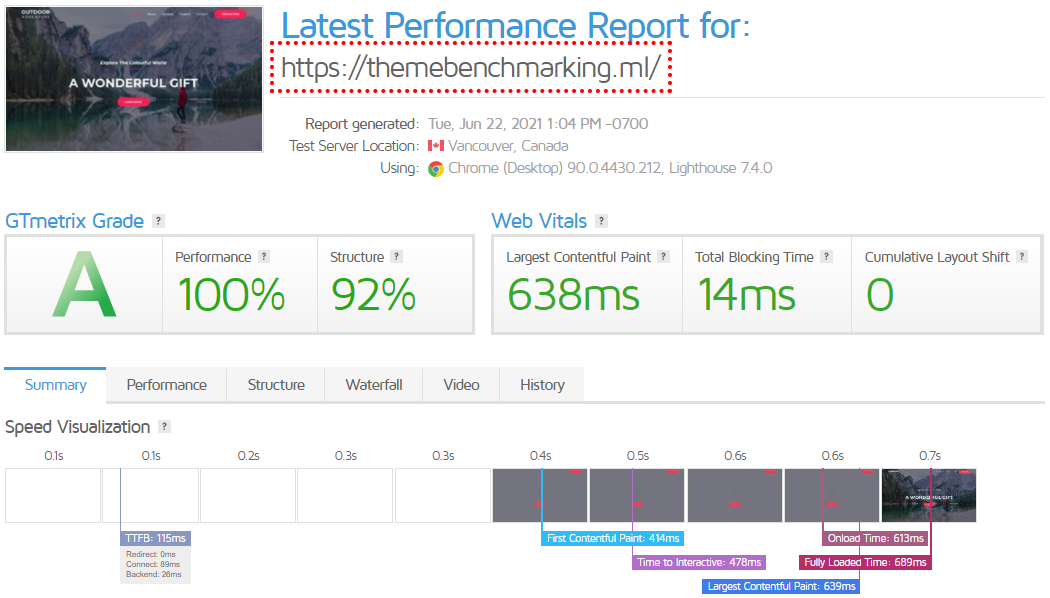Click help icon next to GTmetrix Grade
The width and height of the screenshot is (1050, 598).
[158, 221]
